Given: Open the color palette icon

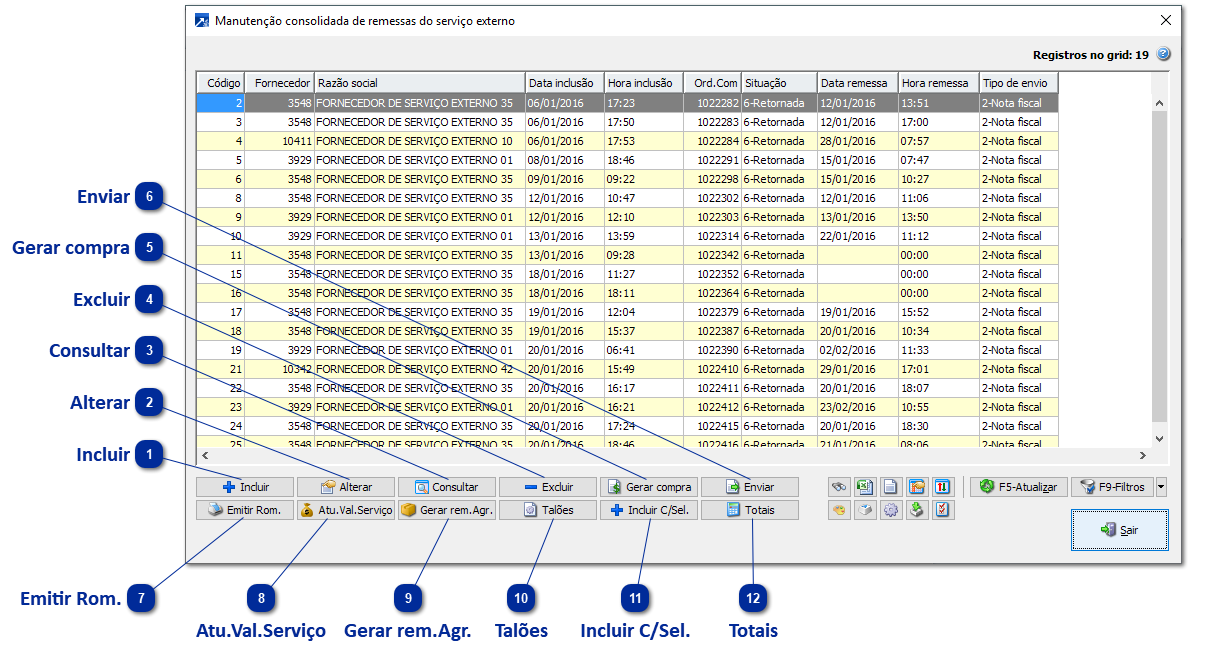Looking at the screenshot, I should click(839, 510).
